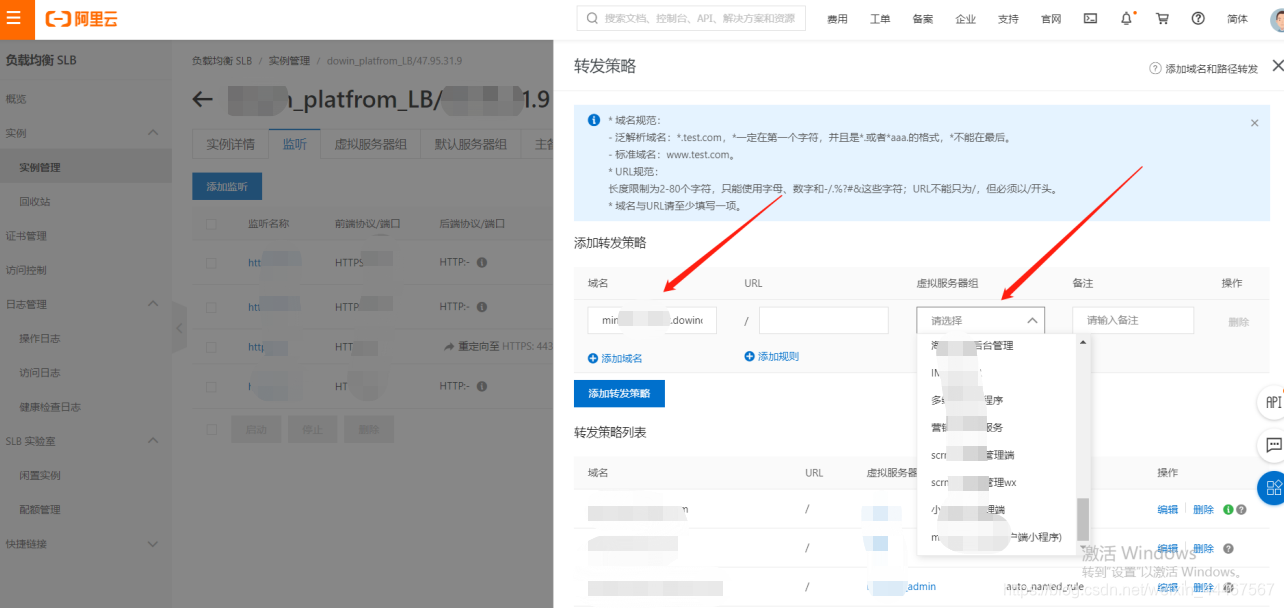The height and width of the screenshot is (608, 1284).
Task: Click the grey help icon in second policy row
Action: 1228,548
